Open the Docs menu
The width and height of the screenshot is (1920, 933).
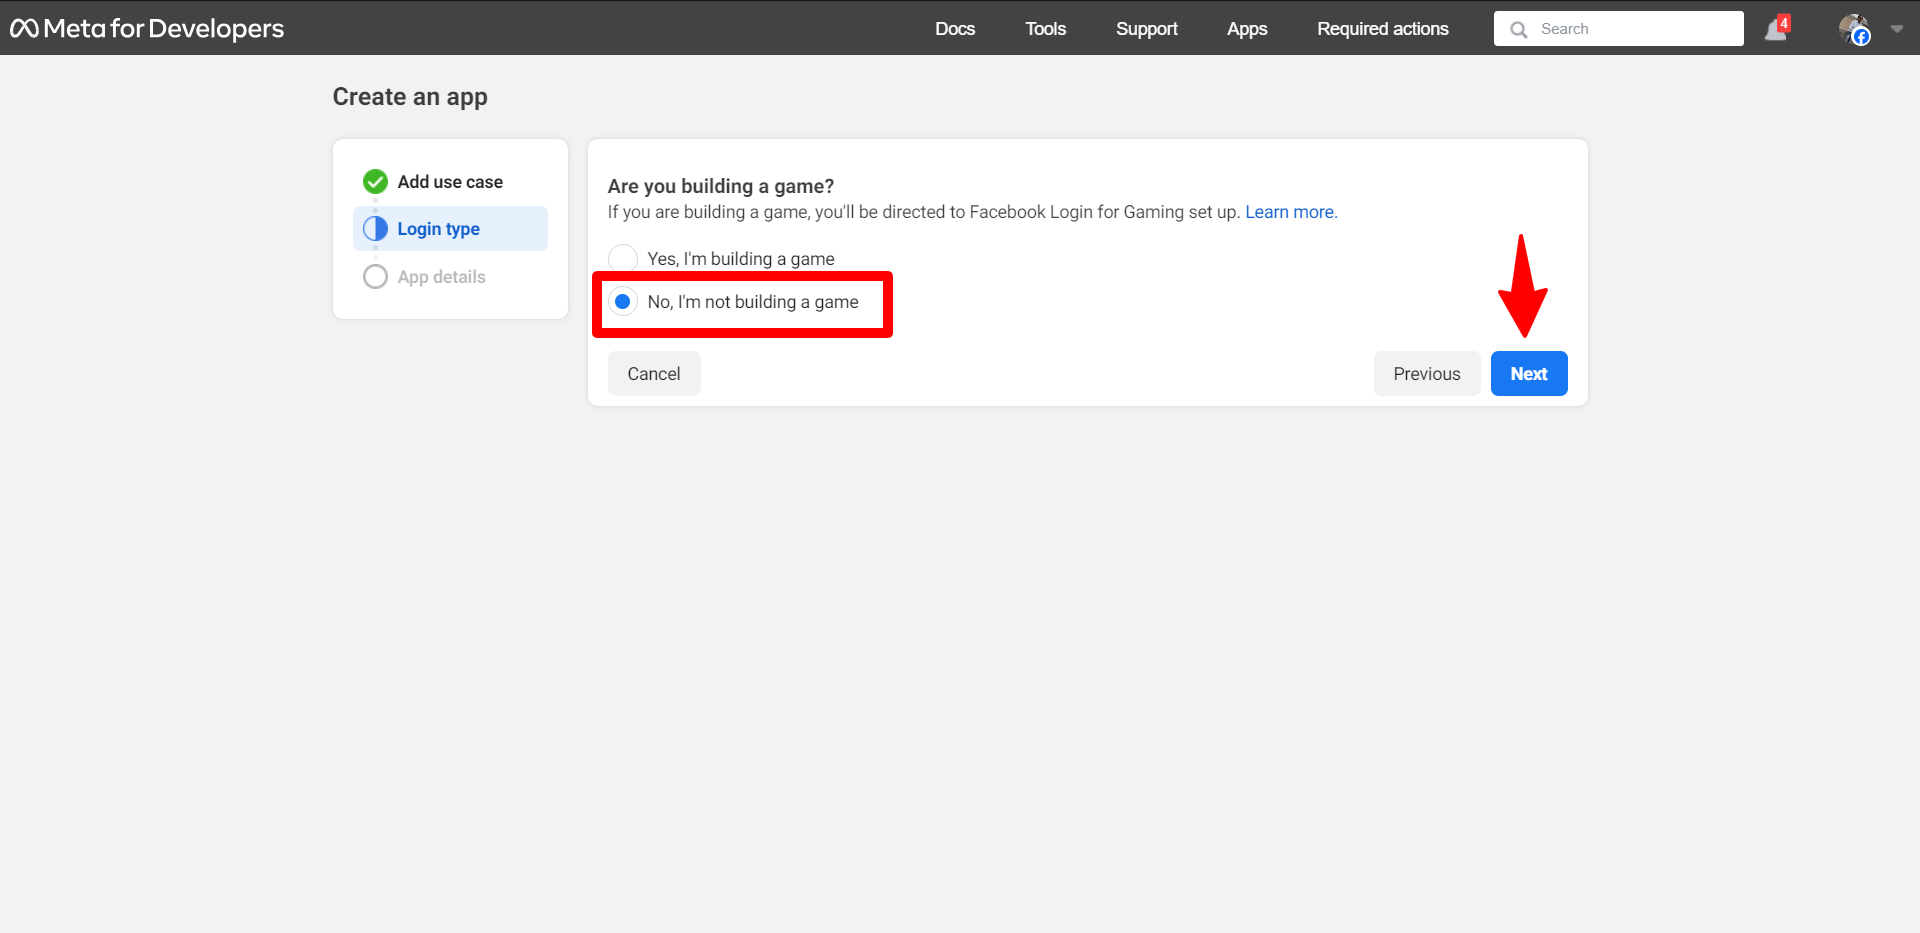954,28
